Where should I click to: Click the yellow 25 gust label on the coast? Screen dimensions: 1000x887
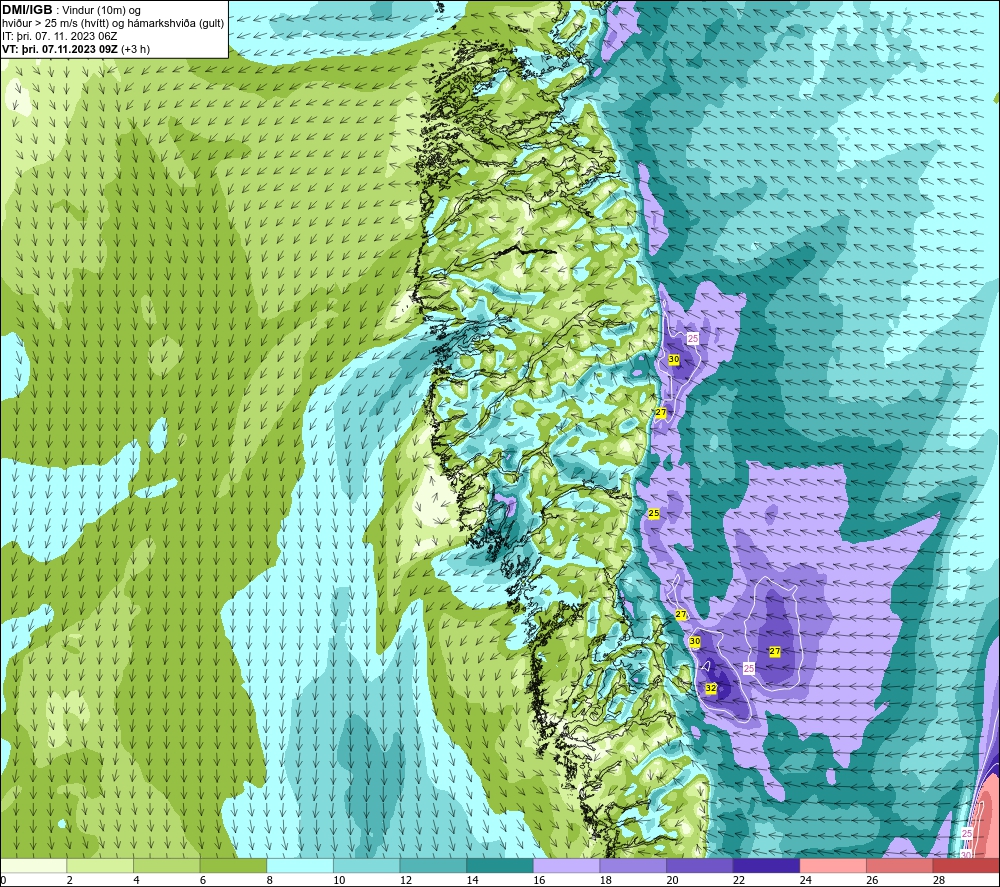pyautogui.click(x=654, y=513)
